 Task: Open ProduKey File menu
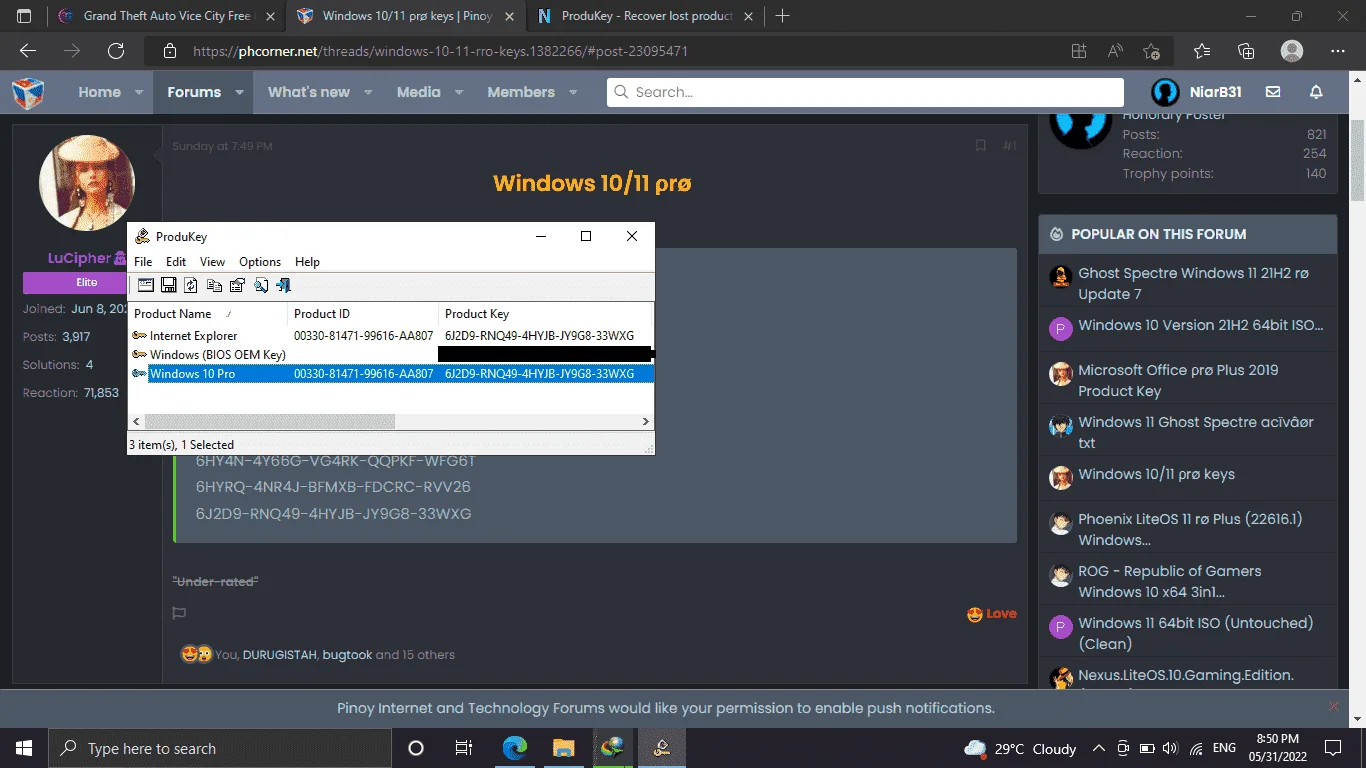click(143, 262)
